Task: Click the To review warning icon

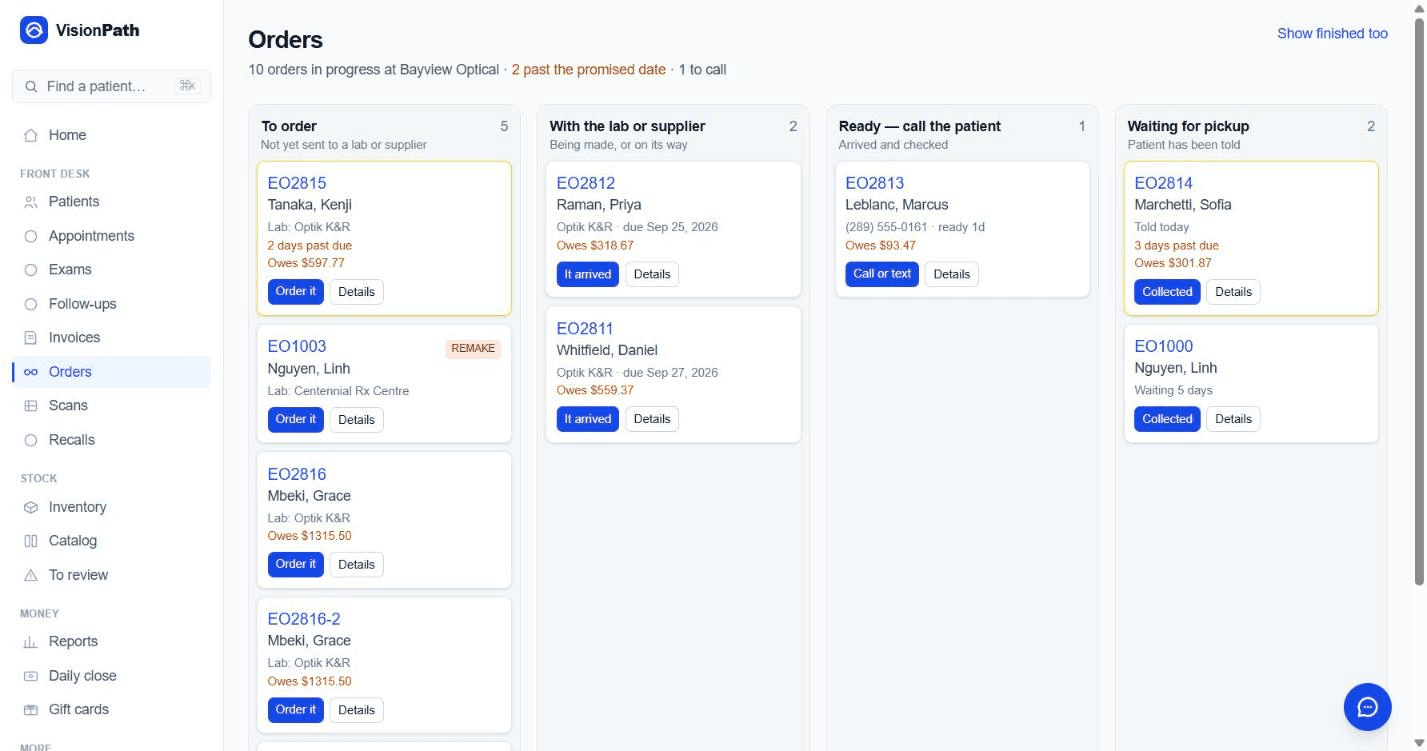Action: [31, 576]
